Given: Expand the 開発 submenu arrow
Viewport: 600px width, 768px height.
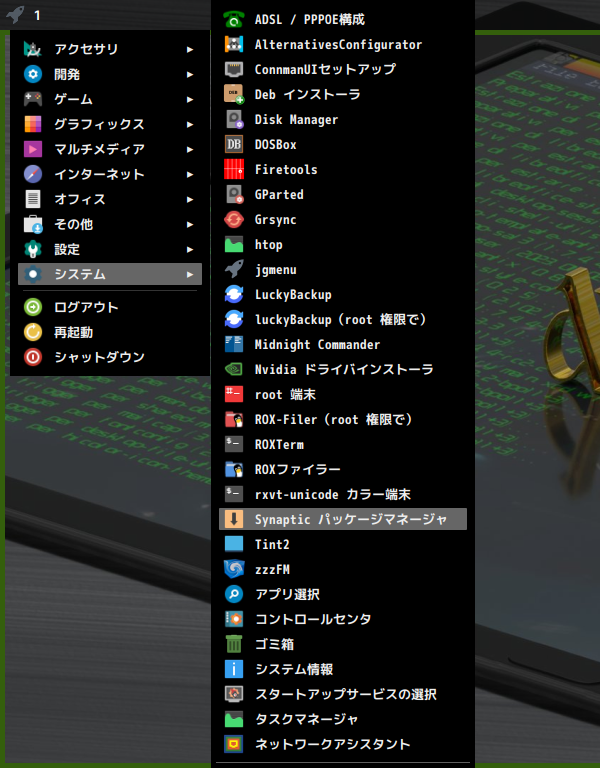Looking at the screenshot, I should 190,74.
